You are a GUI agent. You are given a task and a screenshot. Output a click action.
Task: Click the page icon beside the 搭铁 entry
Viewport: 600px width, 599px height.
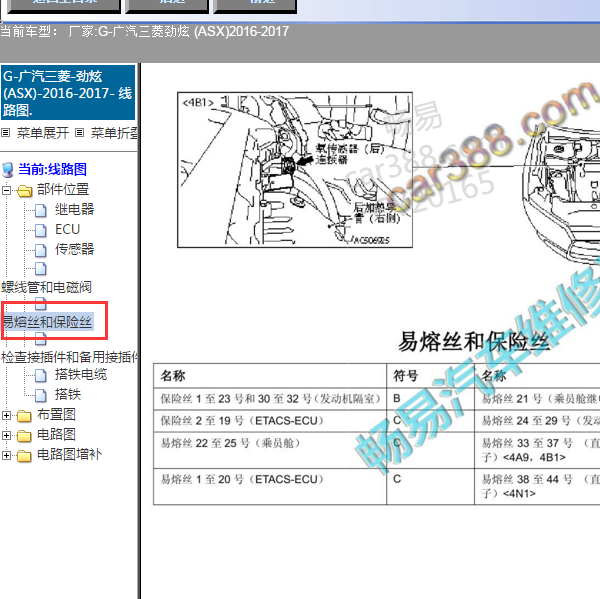point(41,395)
